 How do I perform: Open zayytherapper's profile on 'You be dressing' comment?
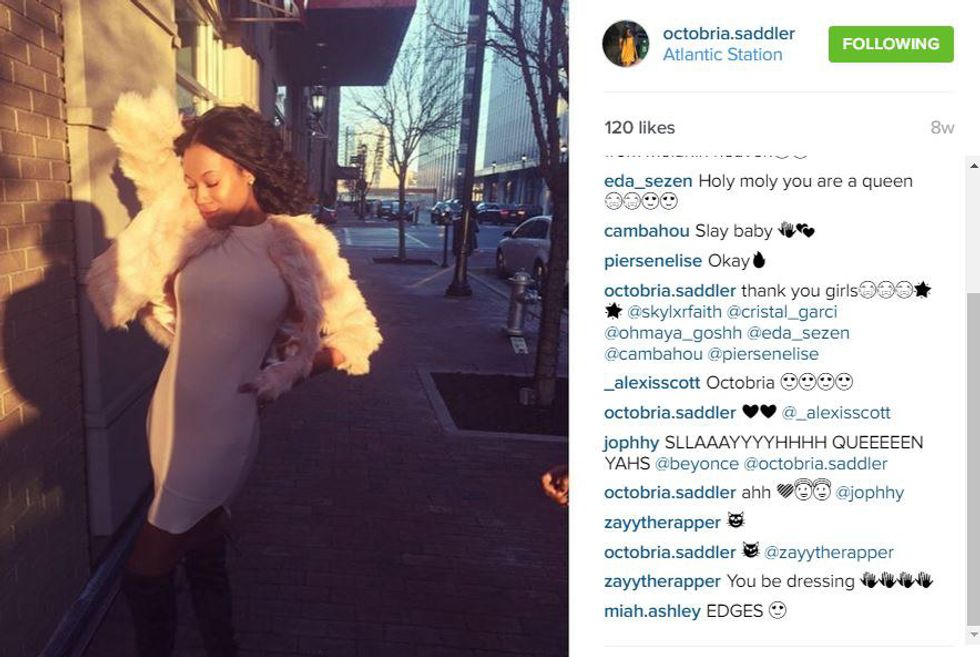[x=662, y=581]
